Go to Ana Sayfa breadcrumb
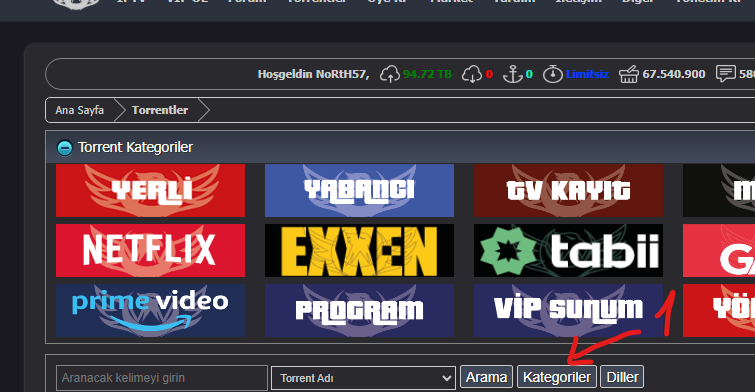The width and height of the screenshot is (755, 392). tap(79, 110)
